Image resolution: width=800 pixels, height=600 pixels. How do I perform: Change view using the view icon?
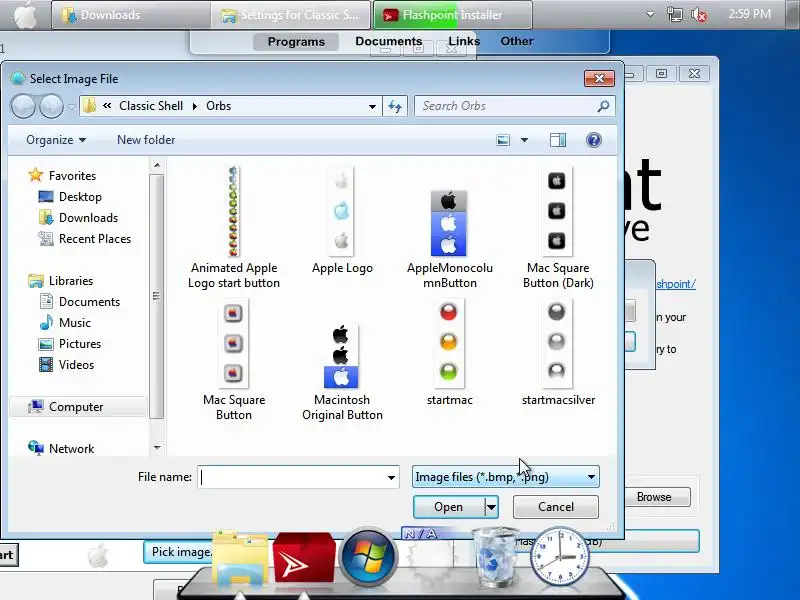(503, 140)
